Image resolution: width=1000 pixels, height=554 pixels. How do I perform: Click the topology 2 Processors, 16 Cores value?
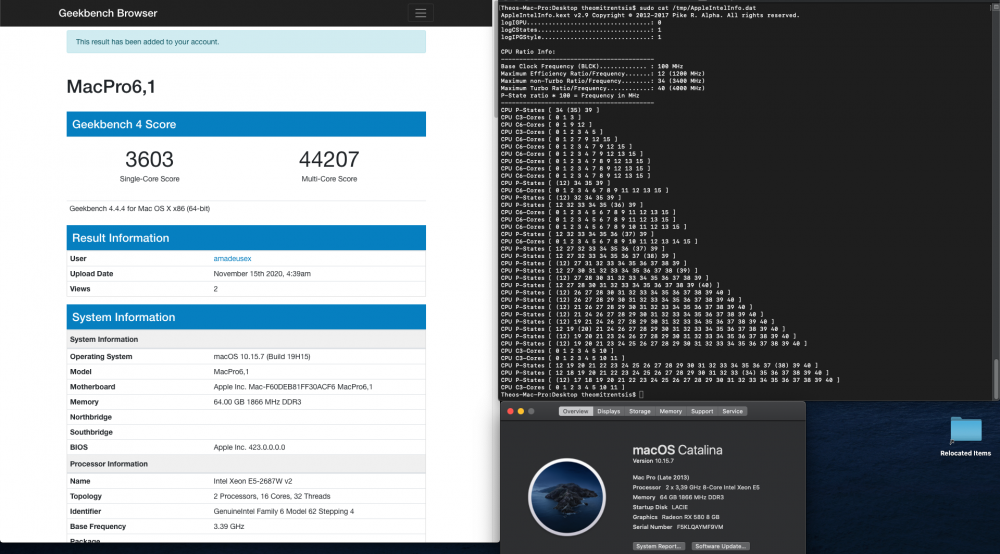click(272, 497)
